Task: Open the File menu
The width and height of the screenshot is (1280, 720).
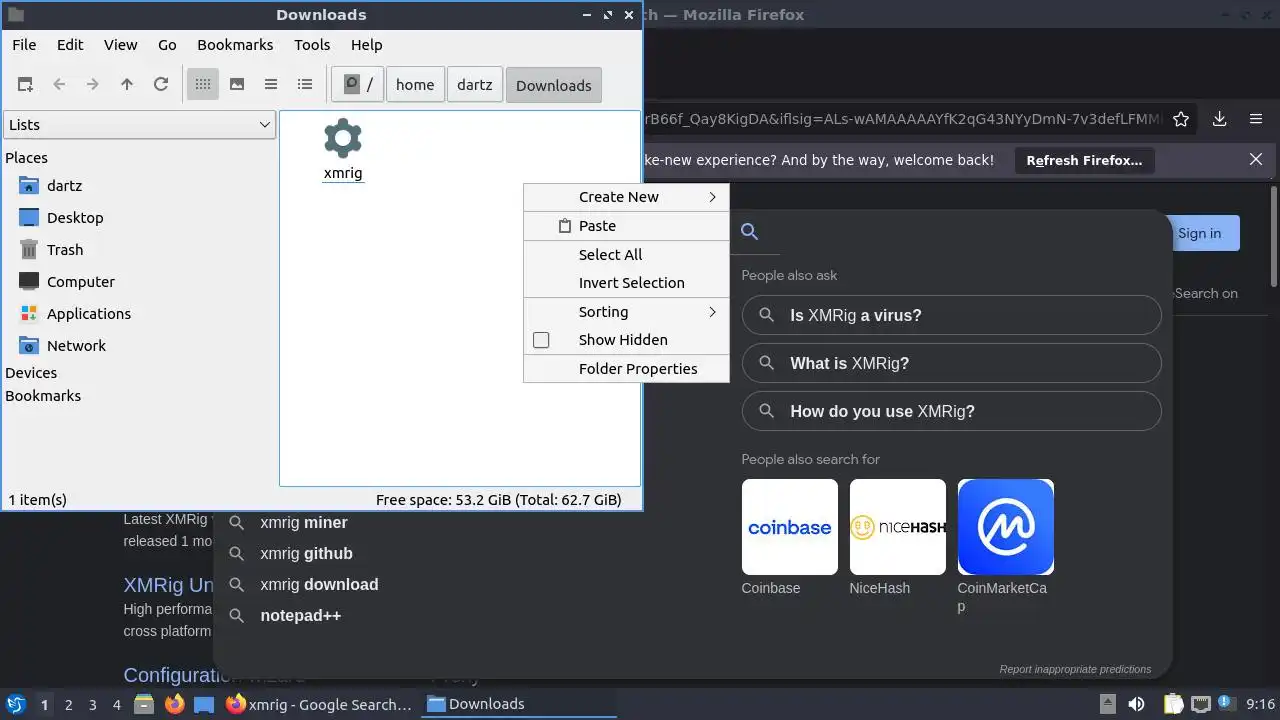Action: (24, 45)
